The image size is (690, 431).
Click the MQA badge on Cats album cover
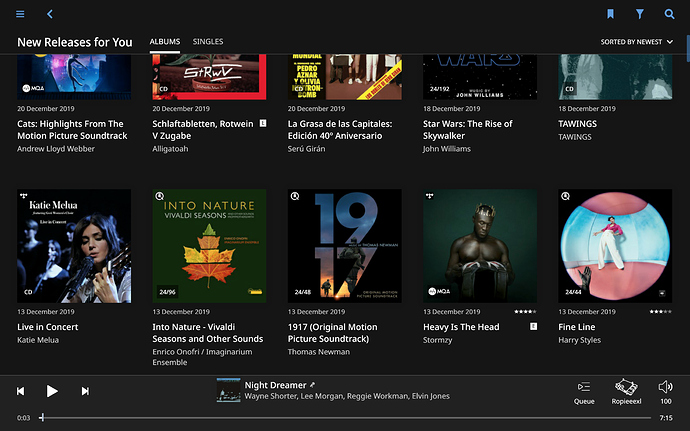(33, 88)
